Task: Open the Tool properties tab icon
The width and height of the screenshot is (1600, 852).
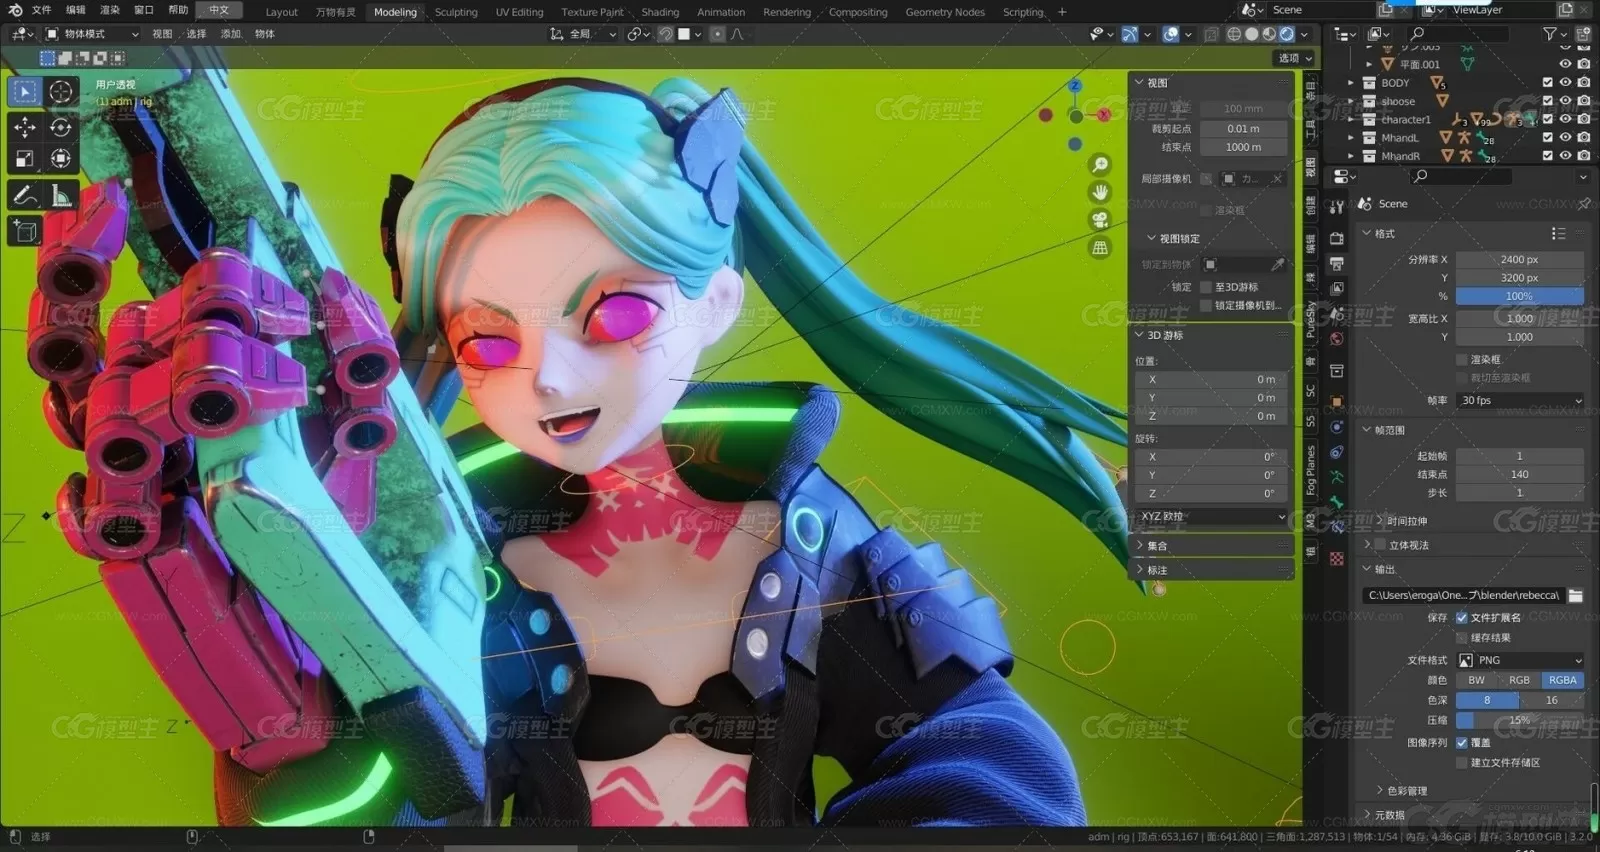Action: 1337,207
